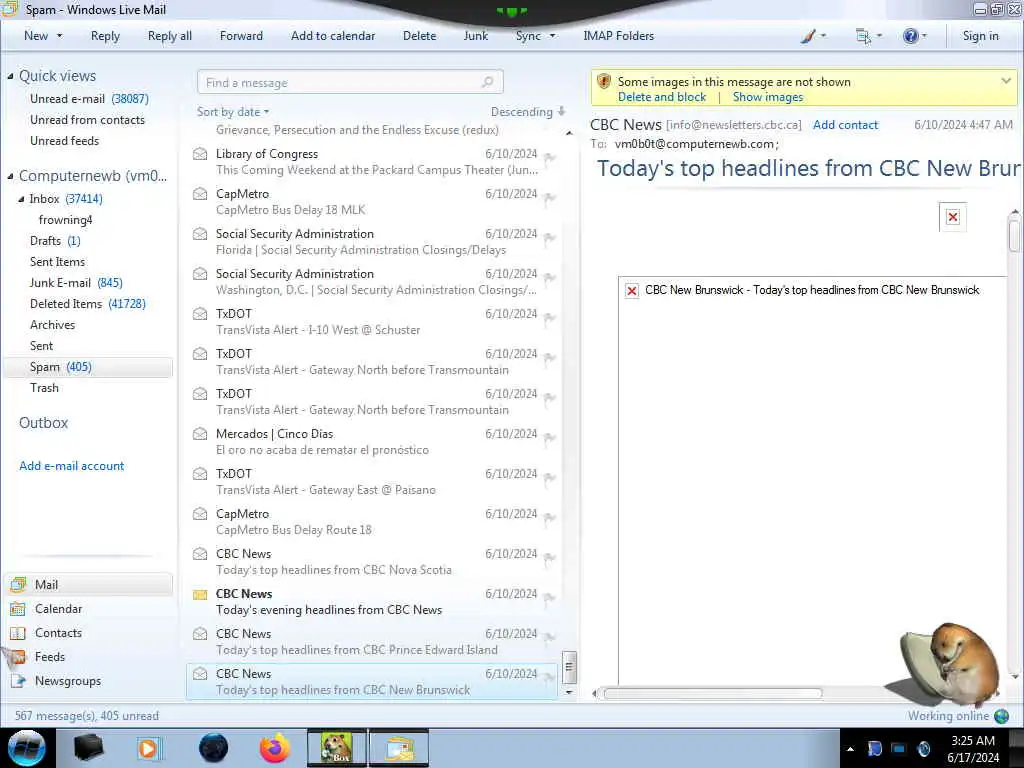
Task: Open the blue Help icon
Action: (x=910, y=36)
